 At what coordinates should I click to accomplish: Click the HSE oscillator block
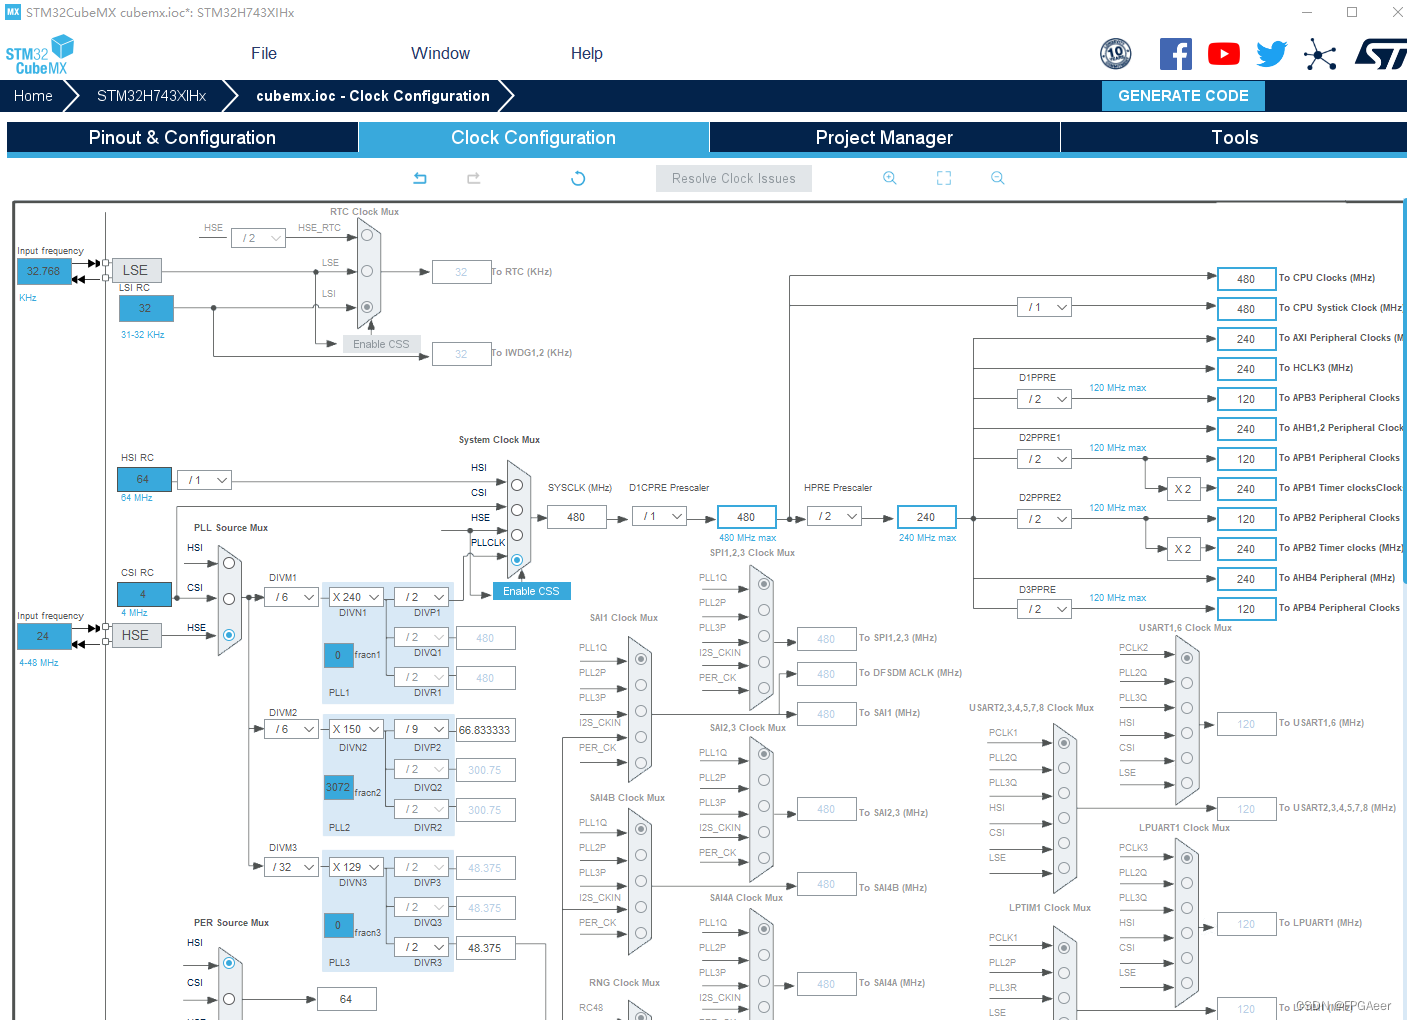(x=135, y=635)
